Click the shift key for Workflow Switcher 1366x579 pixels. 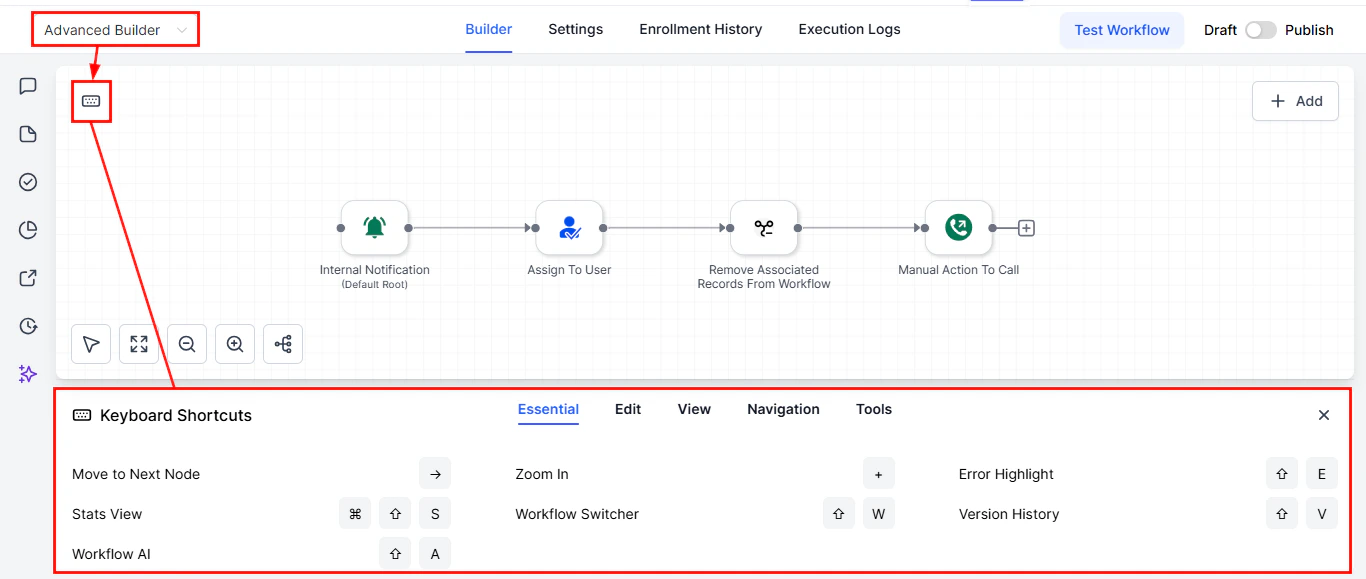[839, 514]
